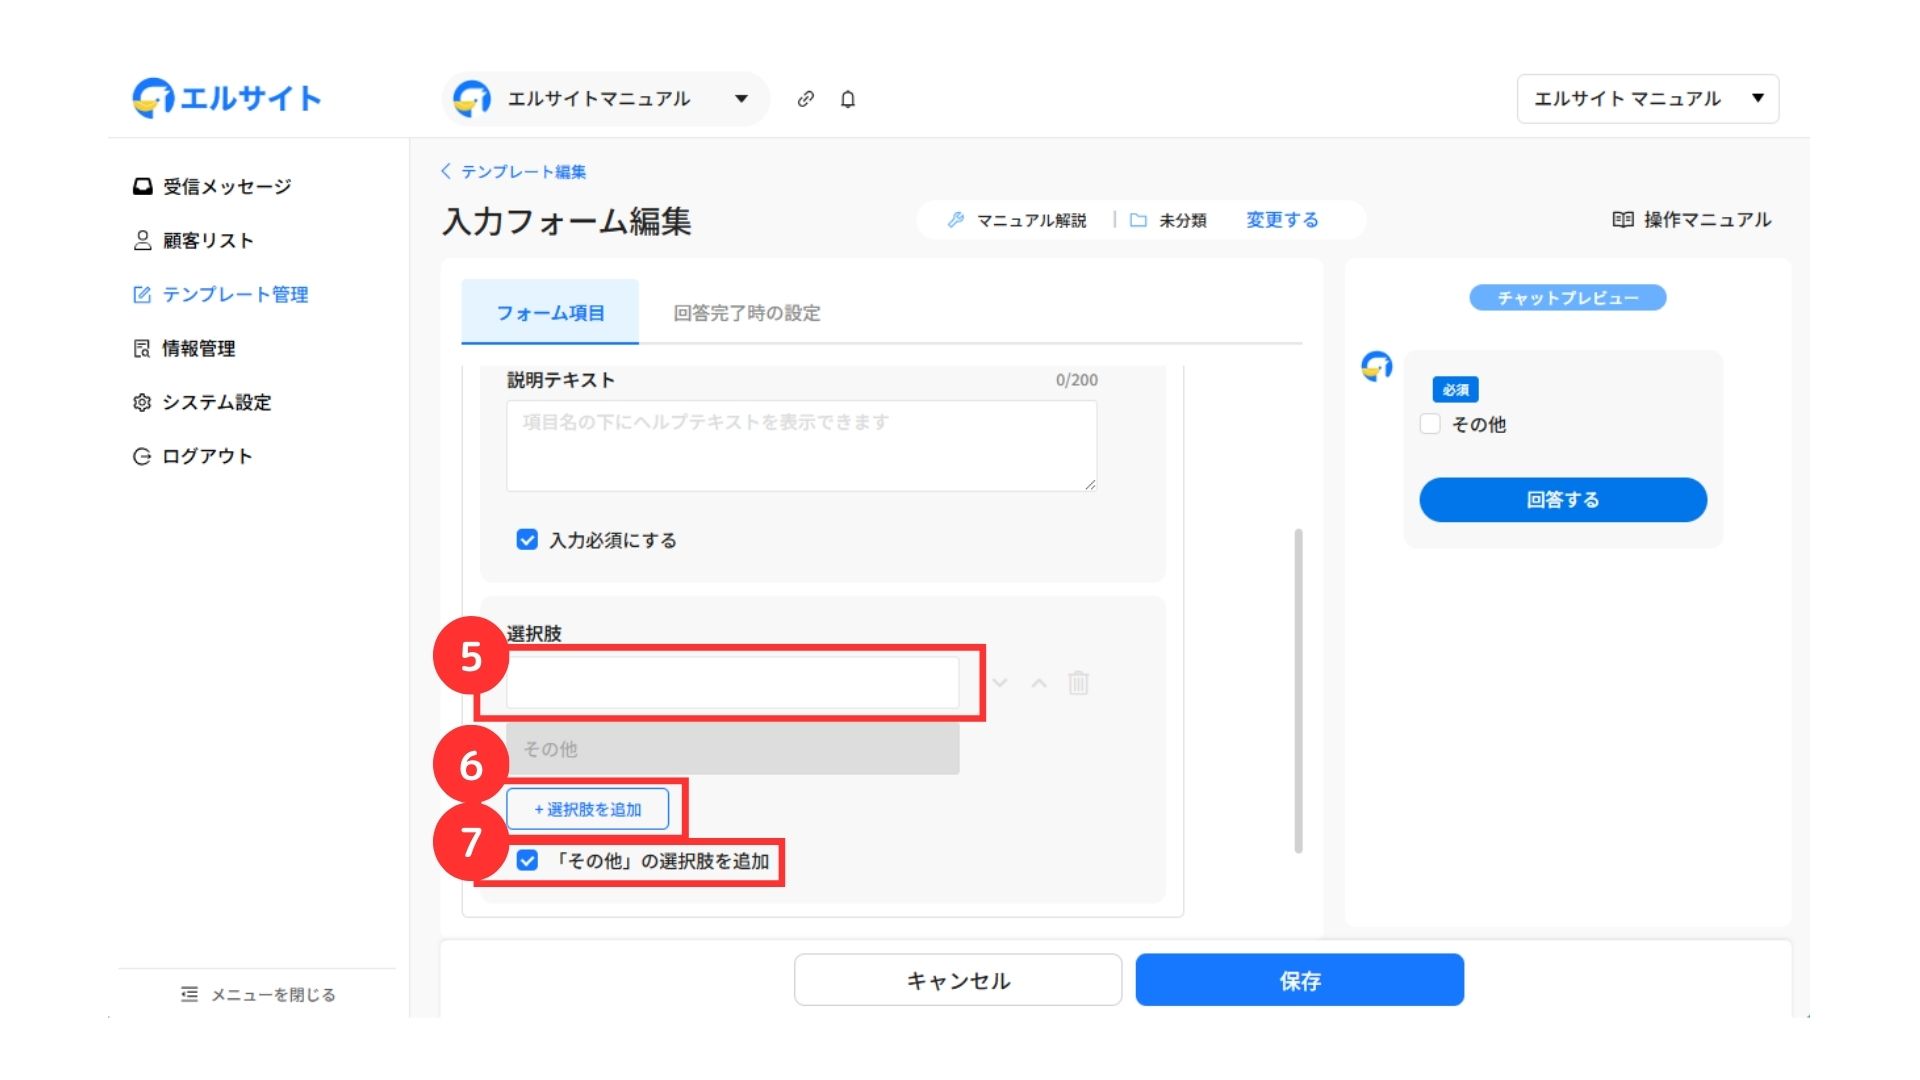Image resolution: width=1920 pixels, height=1080 pixels.
Task: Click the form panel vertical scrollbar
Action: [1298, 690]
